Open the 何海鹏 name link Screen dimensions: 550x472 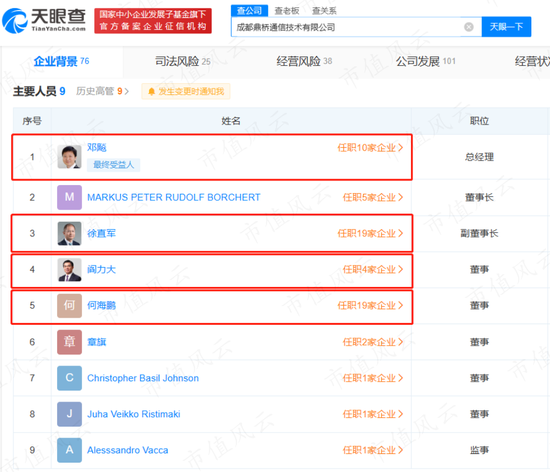point(101,305)
